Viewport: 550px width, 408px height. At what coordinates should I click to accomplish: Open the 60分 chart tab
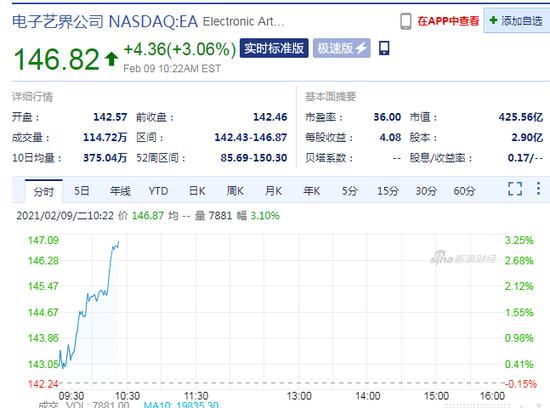[x=464, y=191]
